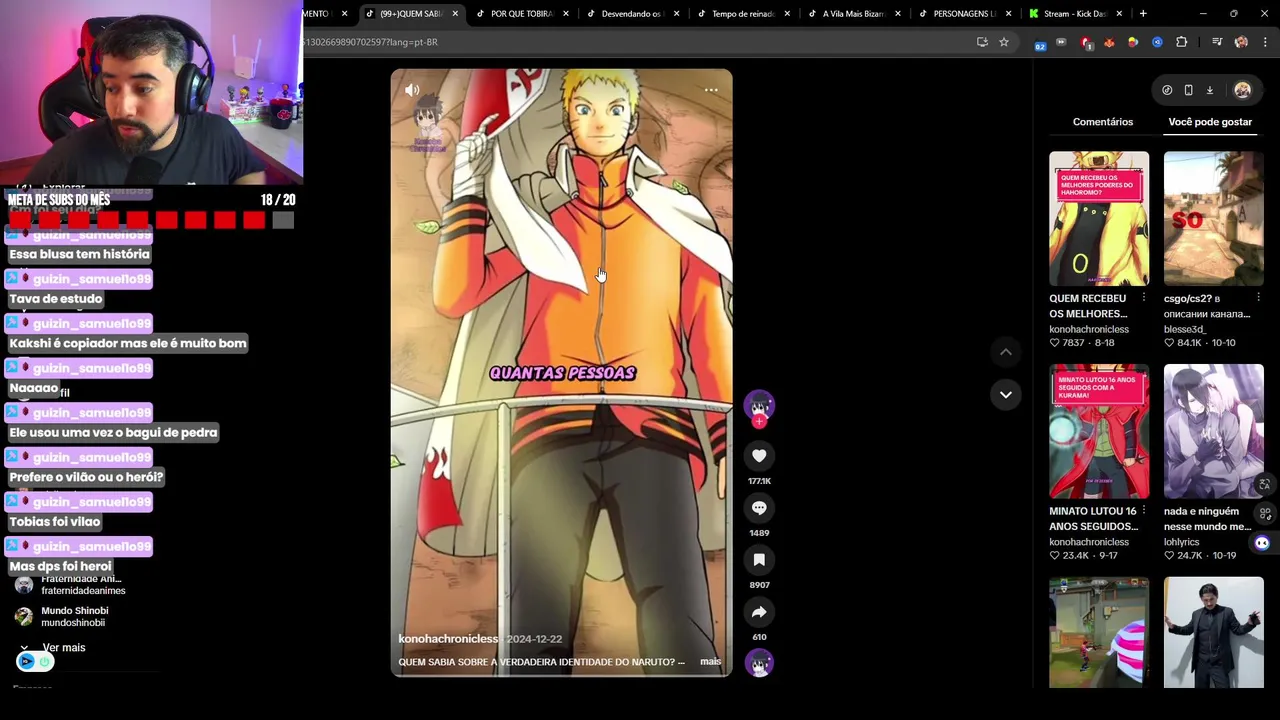Open the QUEM RECEBEU OS MELHORES video title

point(1088,306)
